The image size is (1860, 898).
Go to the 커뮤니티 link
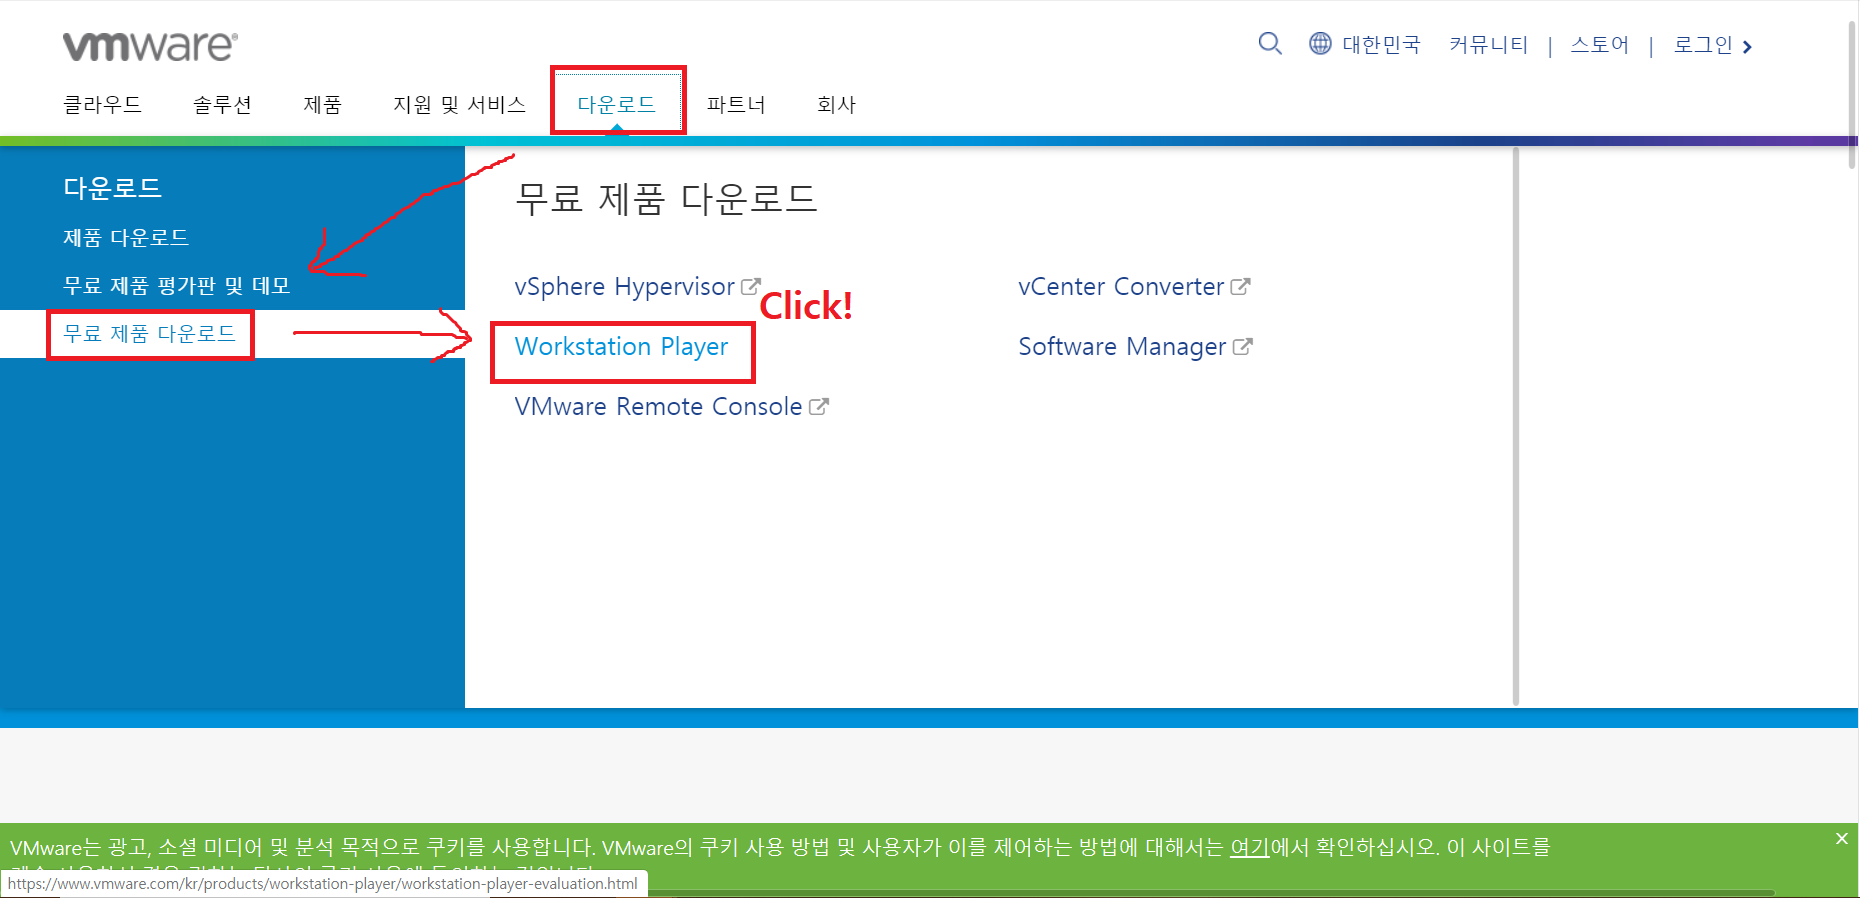[1489, 45]
